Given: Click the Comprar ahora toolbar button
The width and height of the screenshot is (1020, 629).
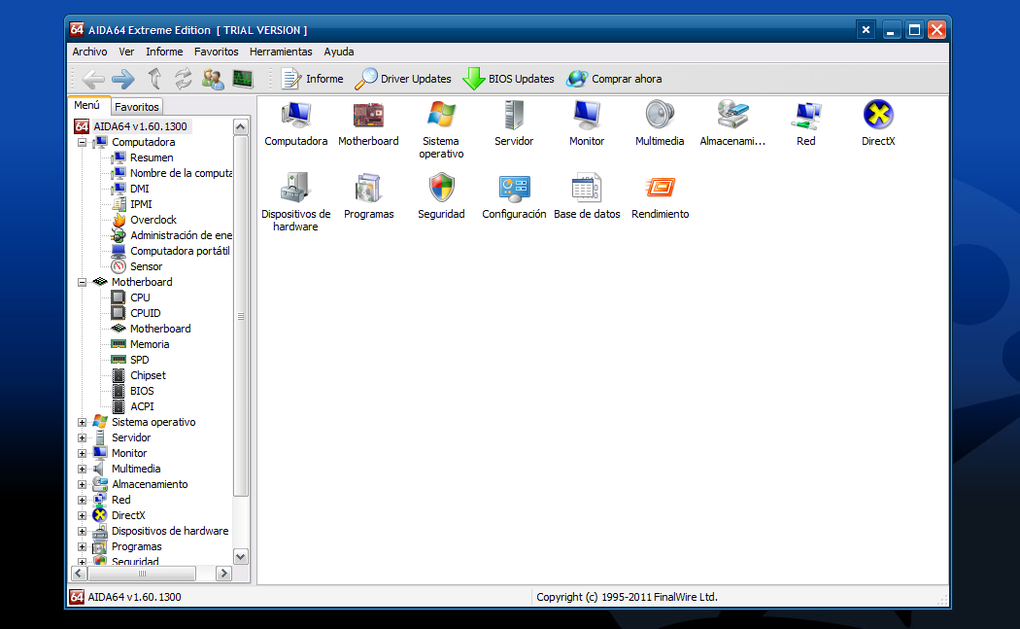Looking at the screenshot, I should tap(614, 79).
